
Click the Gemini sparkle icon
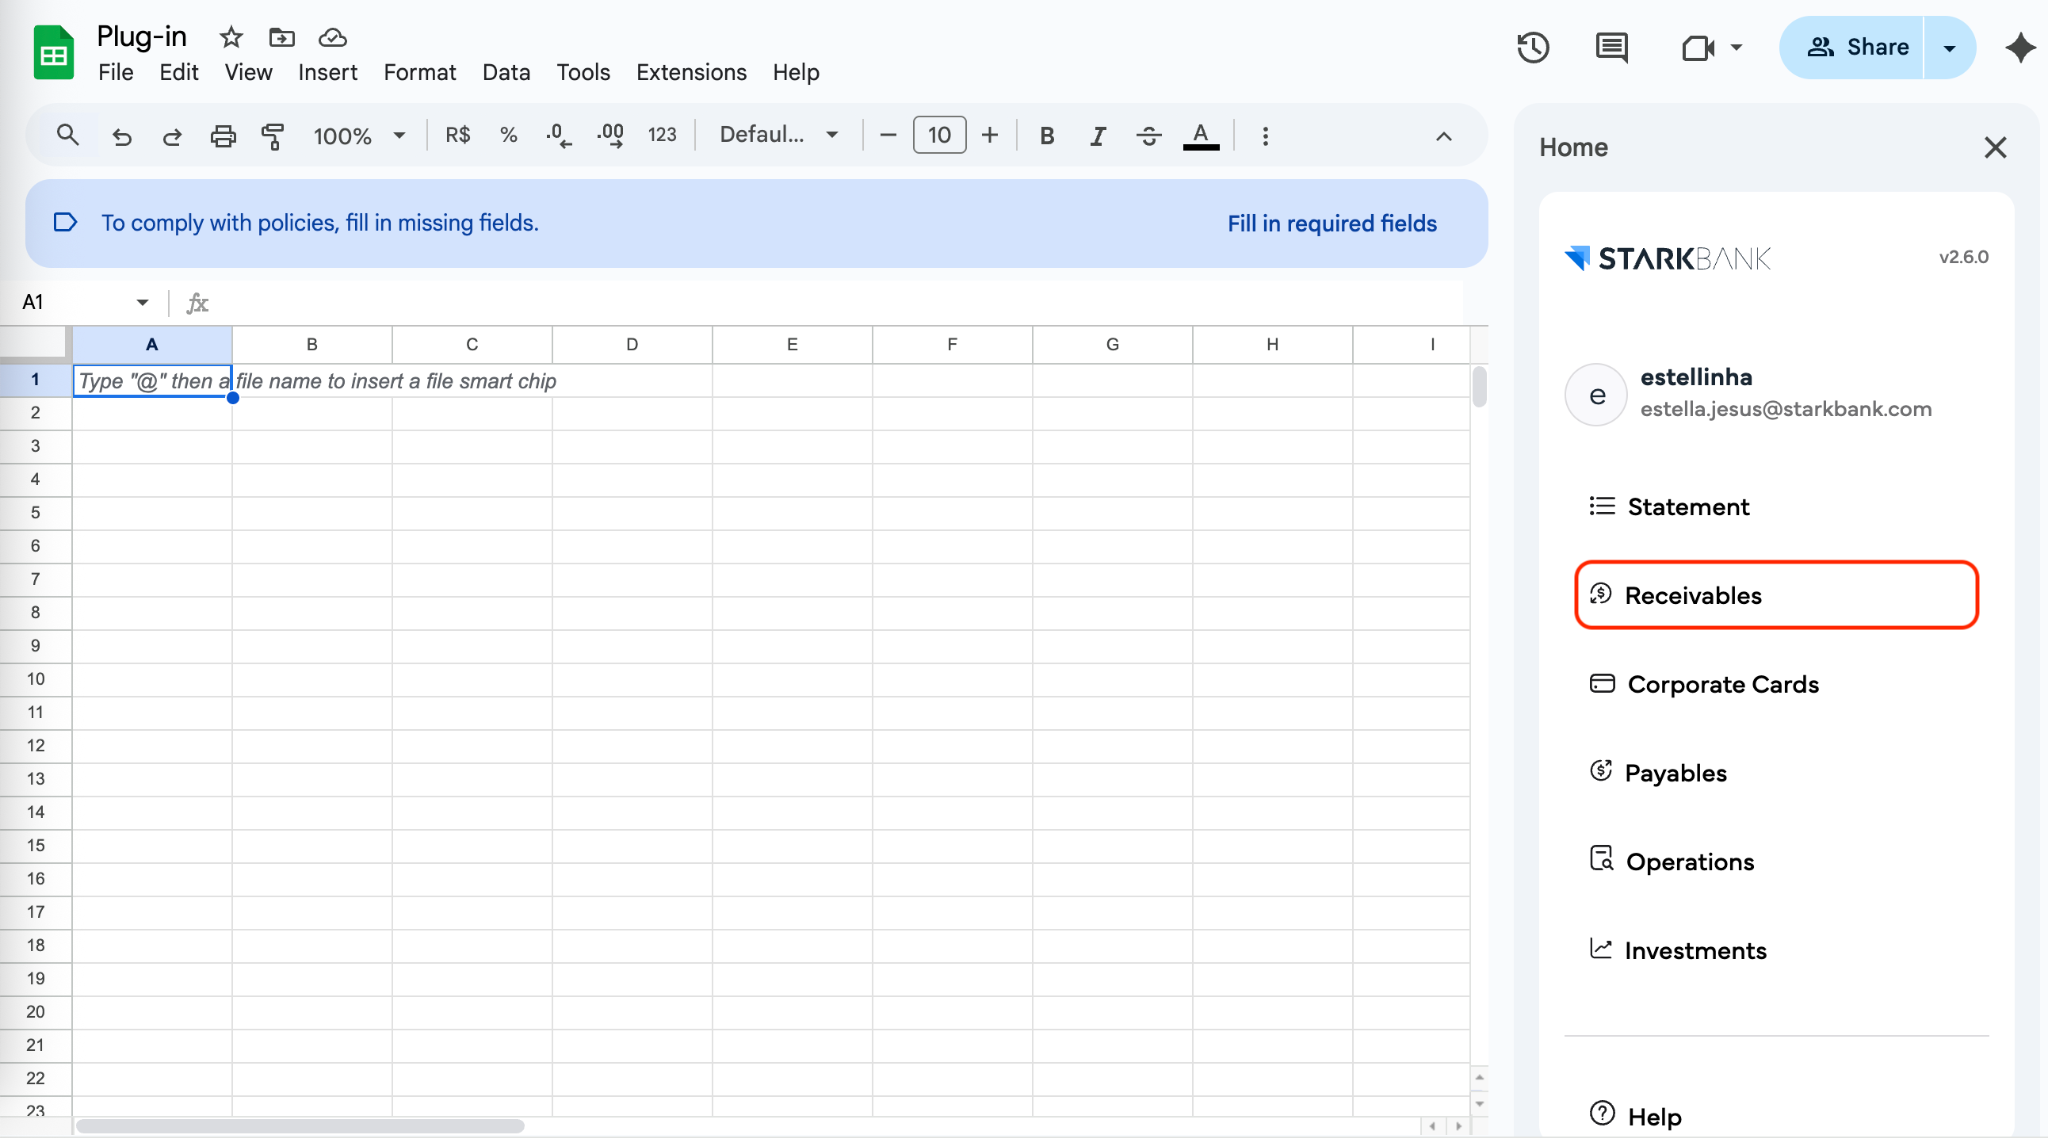(2020, 47)
